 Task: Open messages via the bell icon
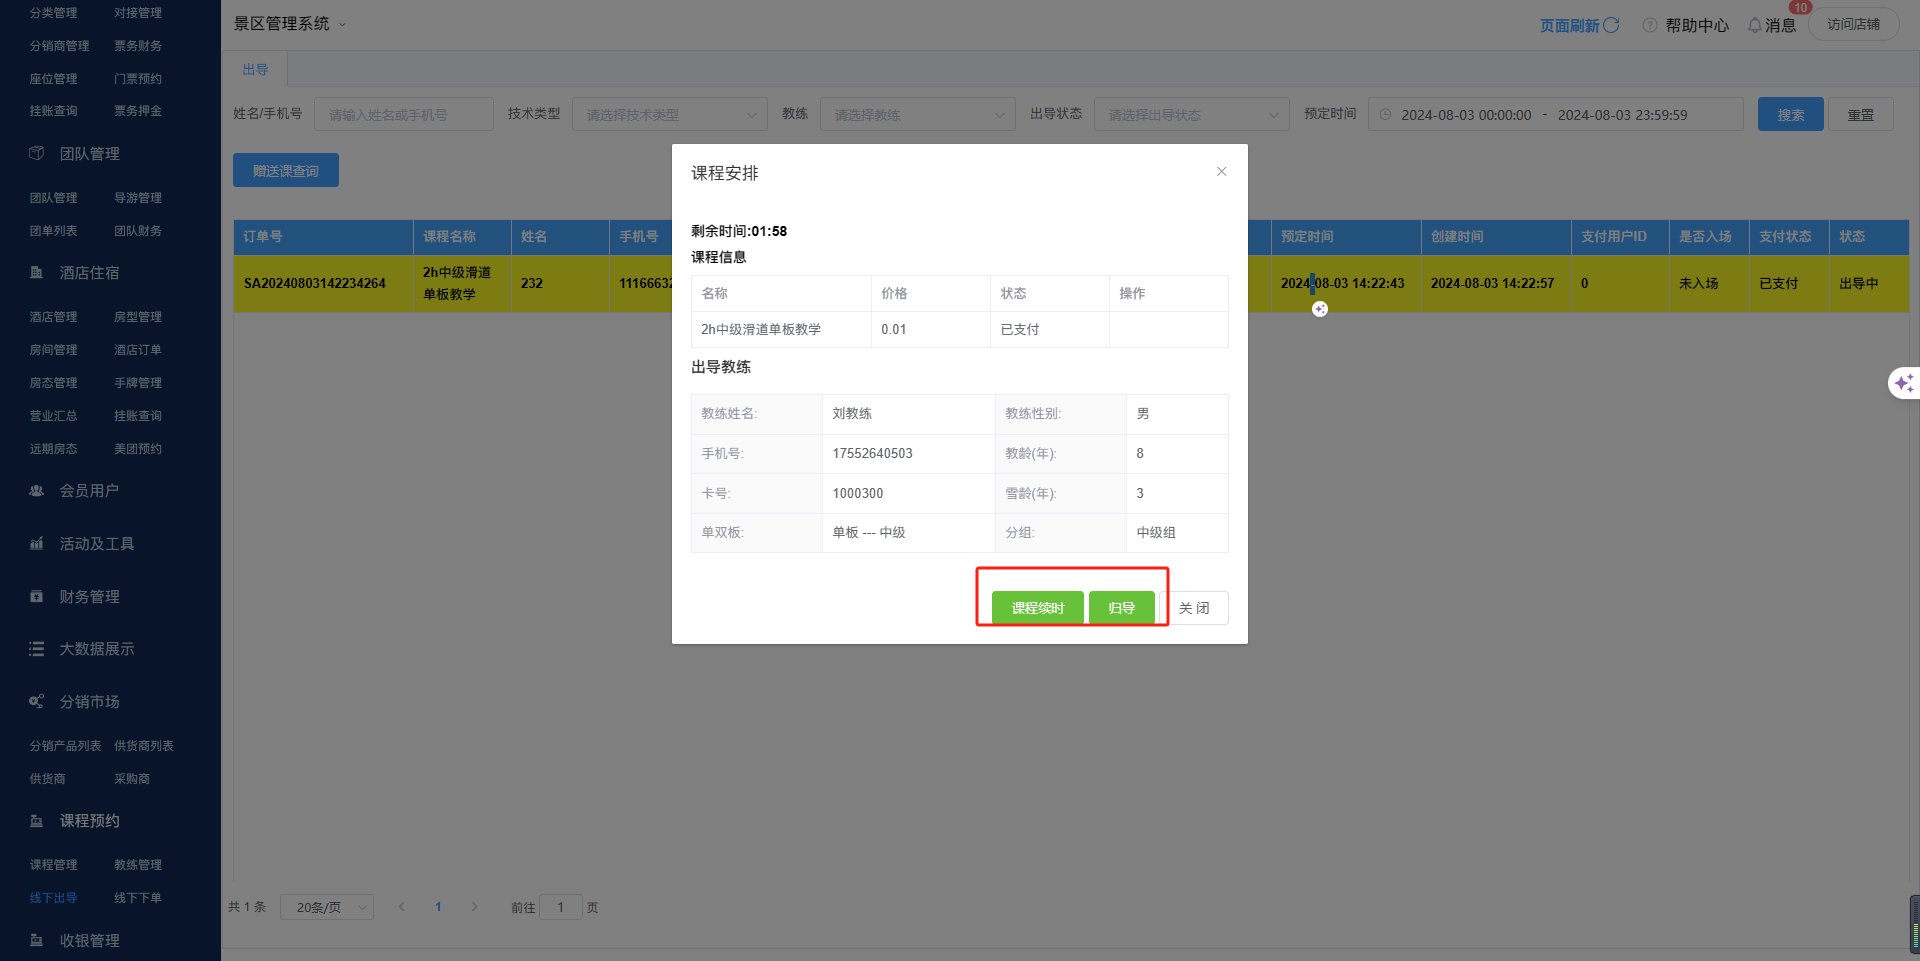(x=1754, y=25)
